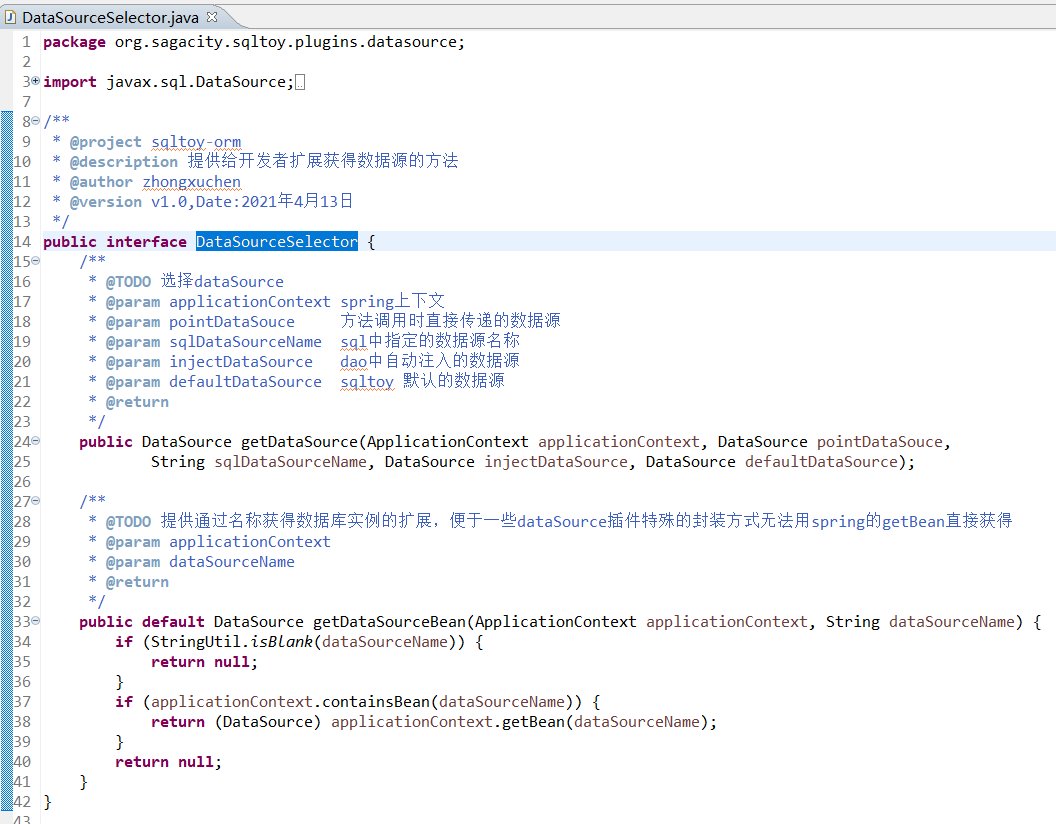Click the @description tag on line 10
Viewport: 1056px width, 824px height.
click(x=124, y=162)
